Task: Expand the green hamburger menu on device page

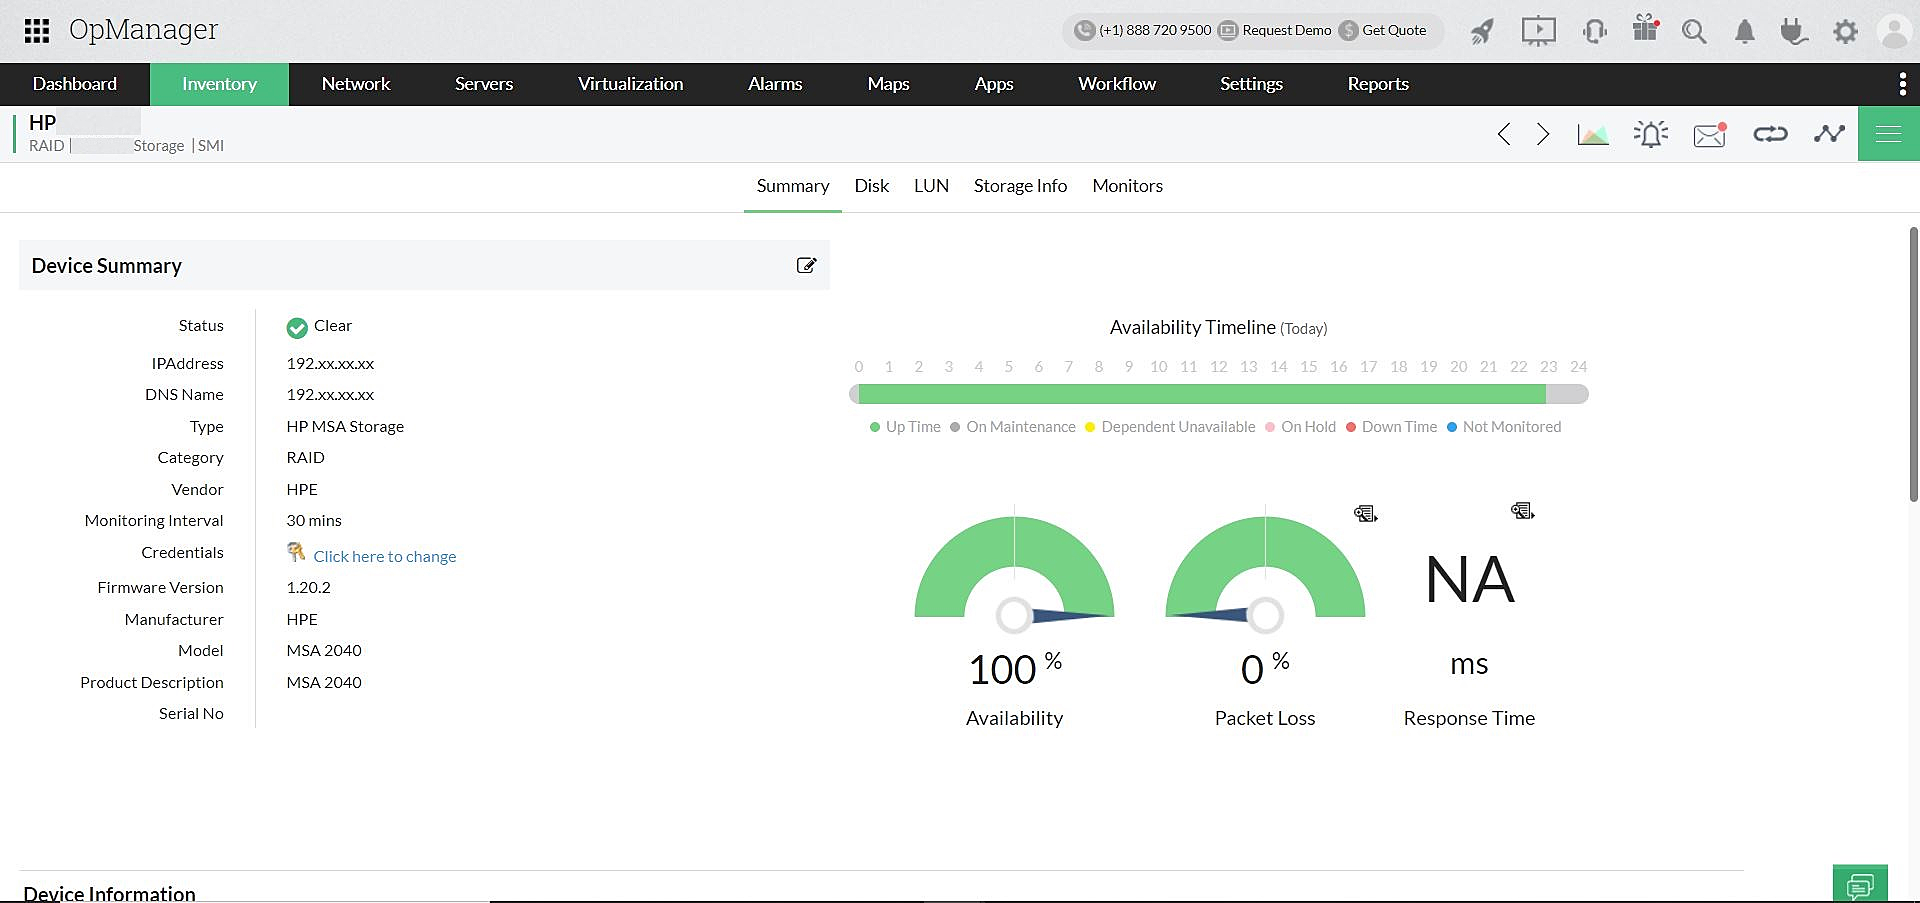Action: coord(1888,133)
